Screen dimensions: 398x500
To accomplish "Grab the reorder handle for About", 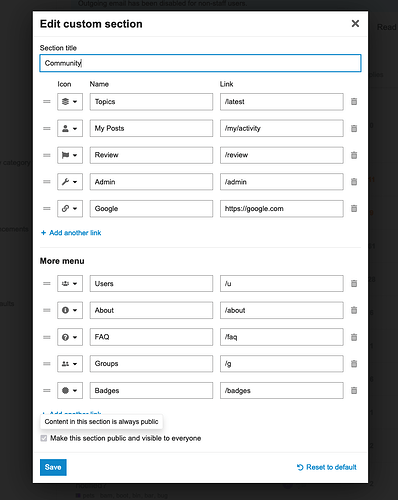I will click(47, 310).
